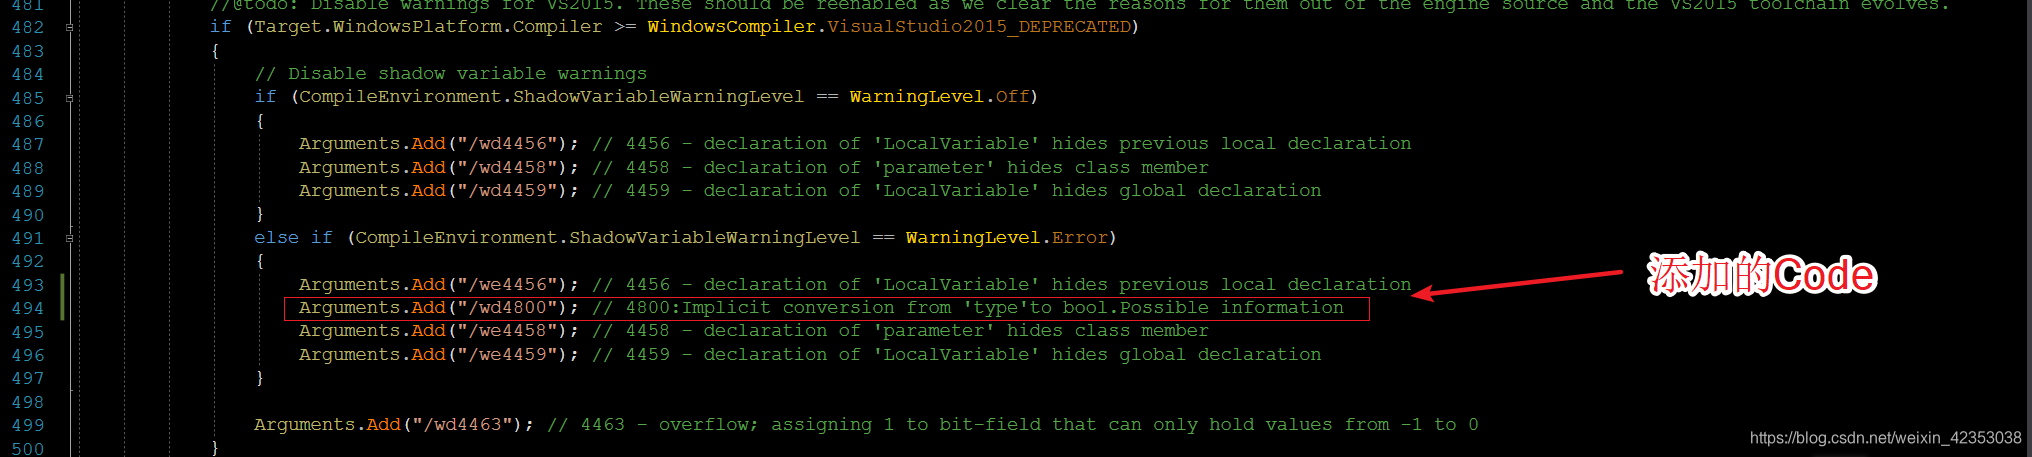The height and width of the screenshot is (457, 2032).
Task: Click the line 496 comment about 4459 global declaration
Action: point(956,355)
